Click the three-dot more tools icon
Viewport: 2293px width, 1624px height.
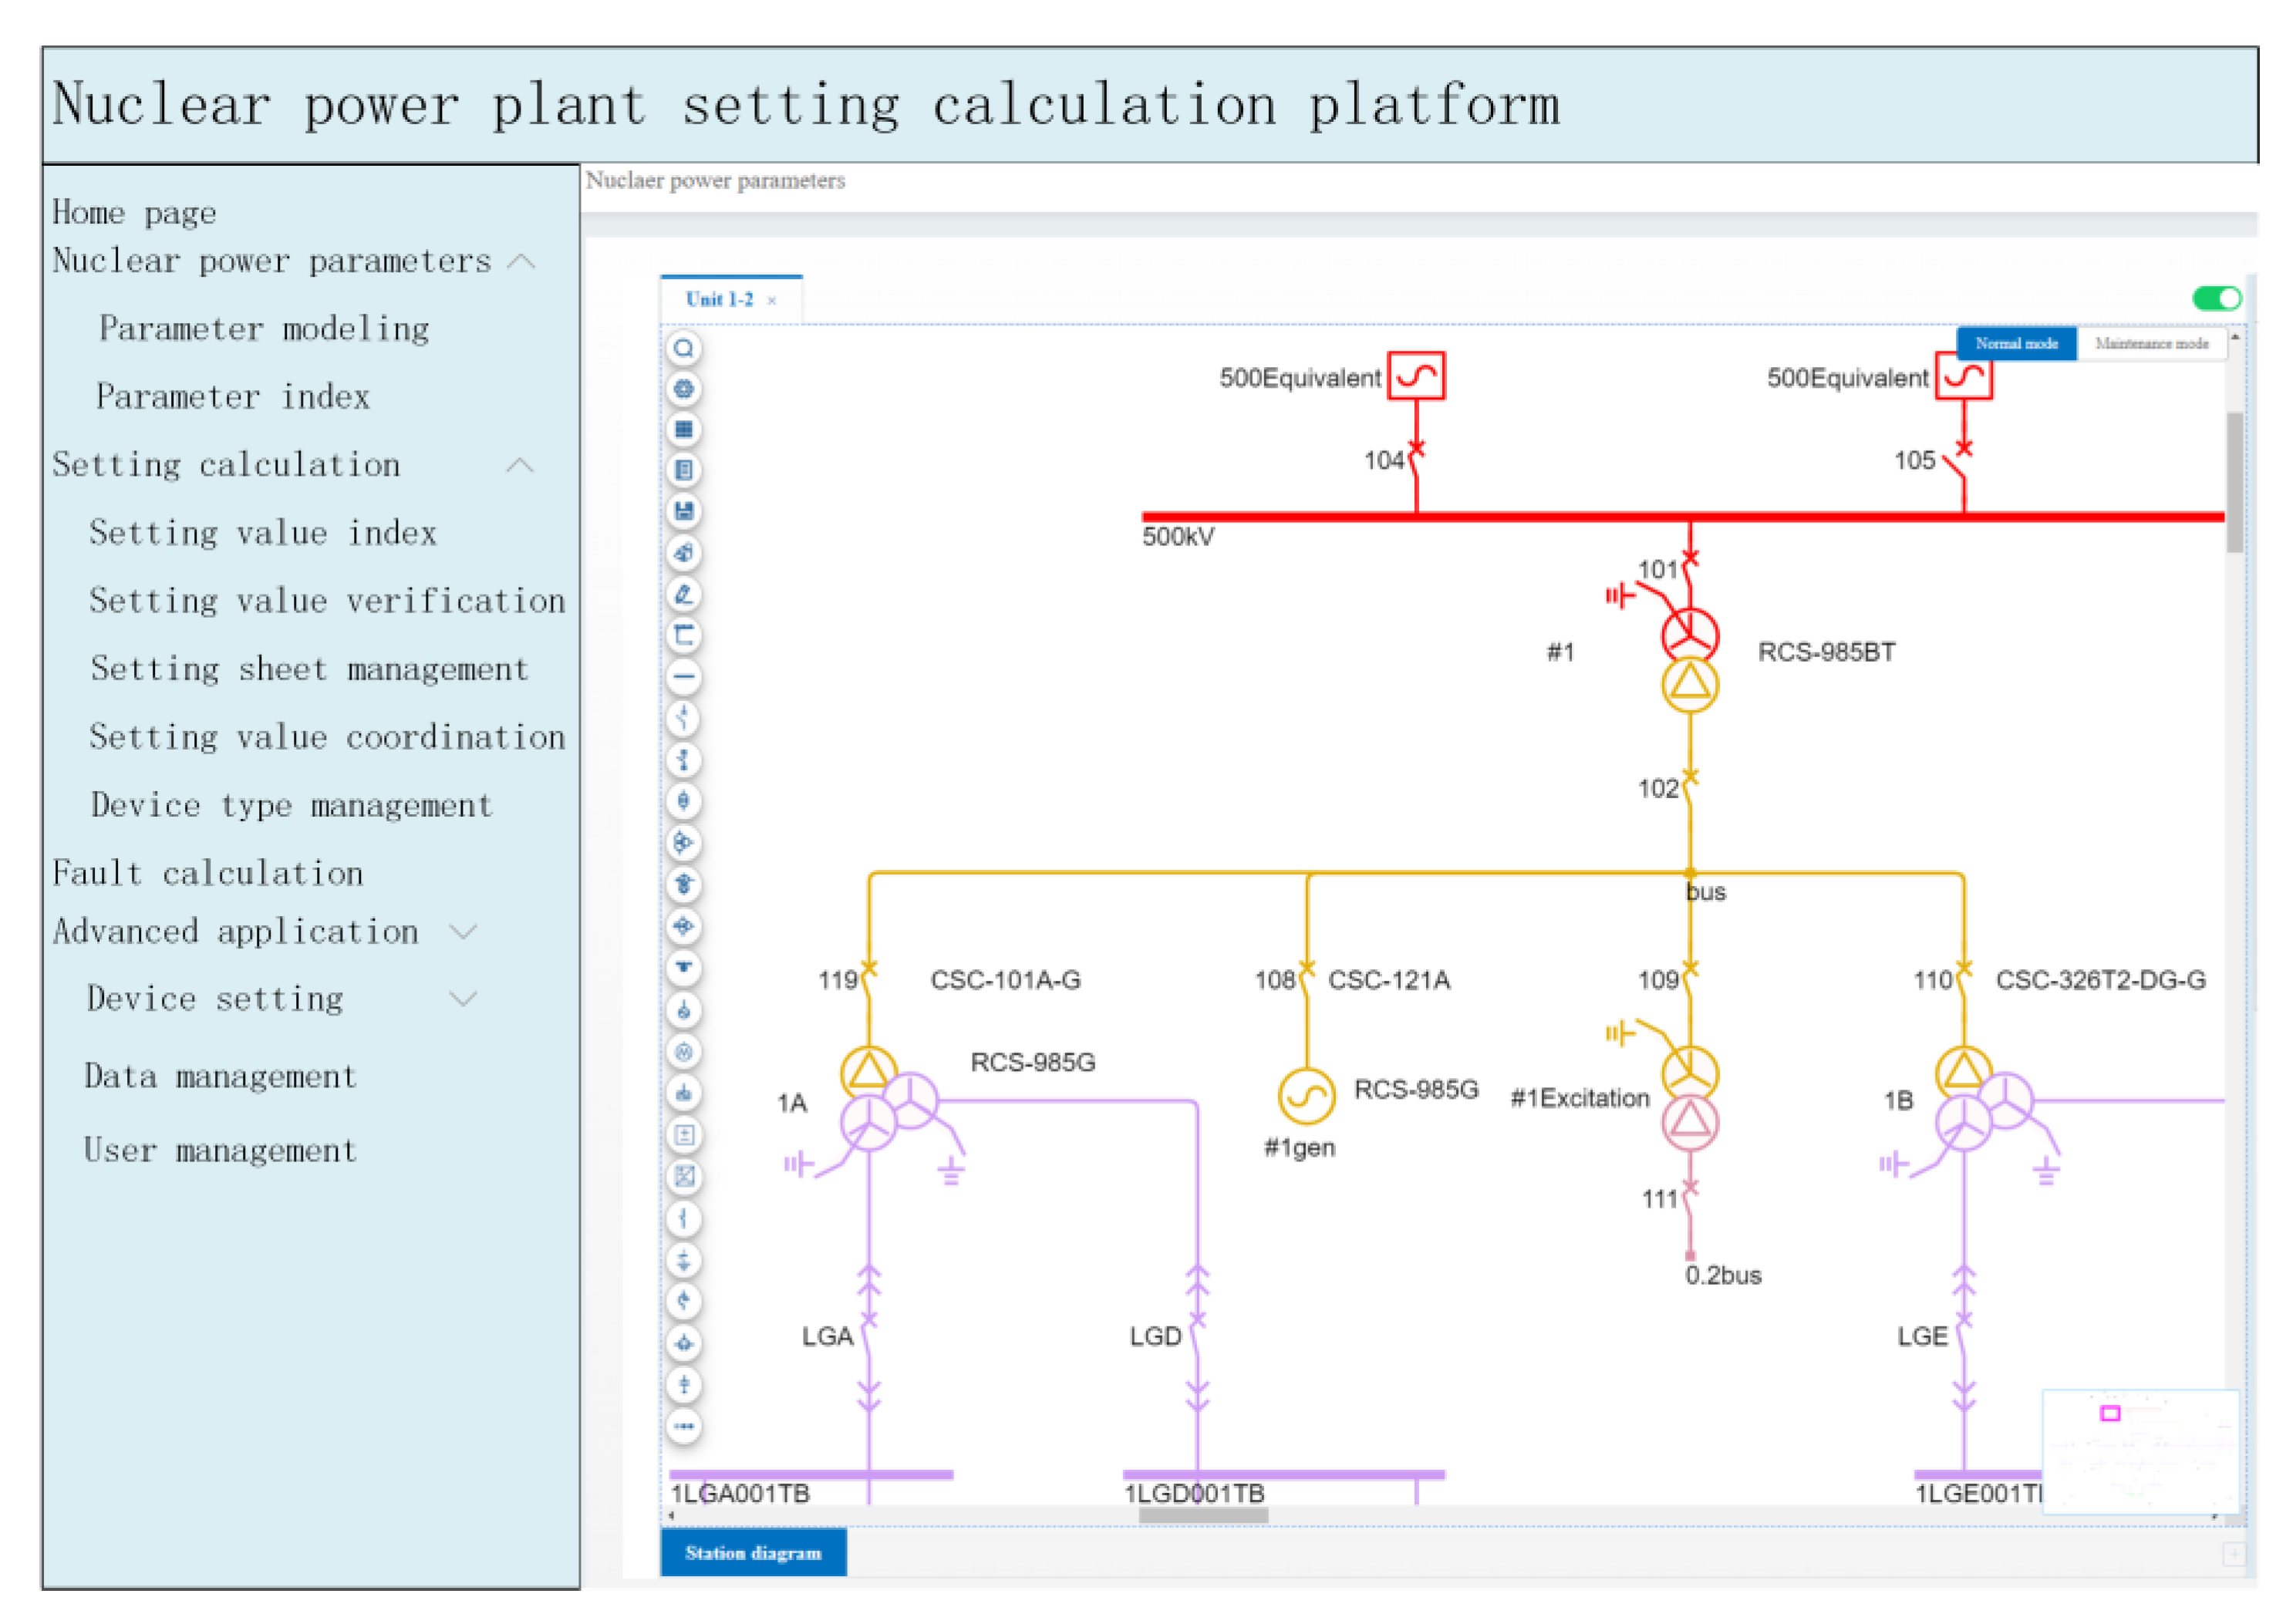click(684, 1426)
